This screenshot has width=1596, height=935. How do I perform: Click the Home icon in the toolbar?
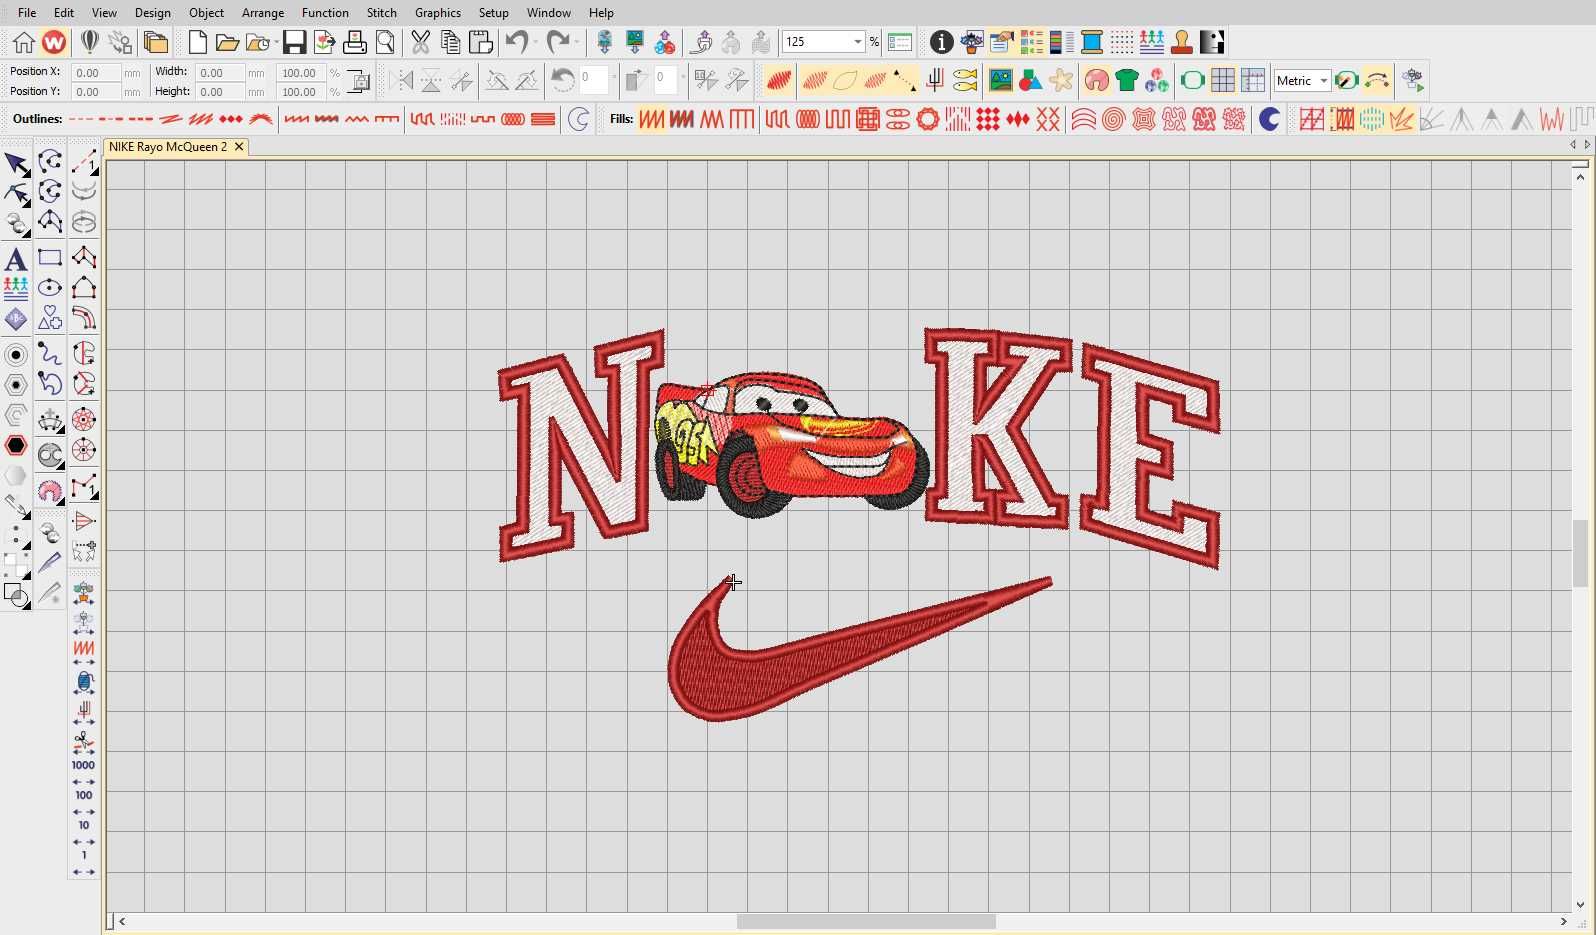(x=24, y=42)
